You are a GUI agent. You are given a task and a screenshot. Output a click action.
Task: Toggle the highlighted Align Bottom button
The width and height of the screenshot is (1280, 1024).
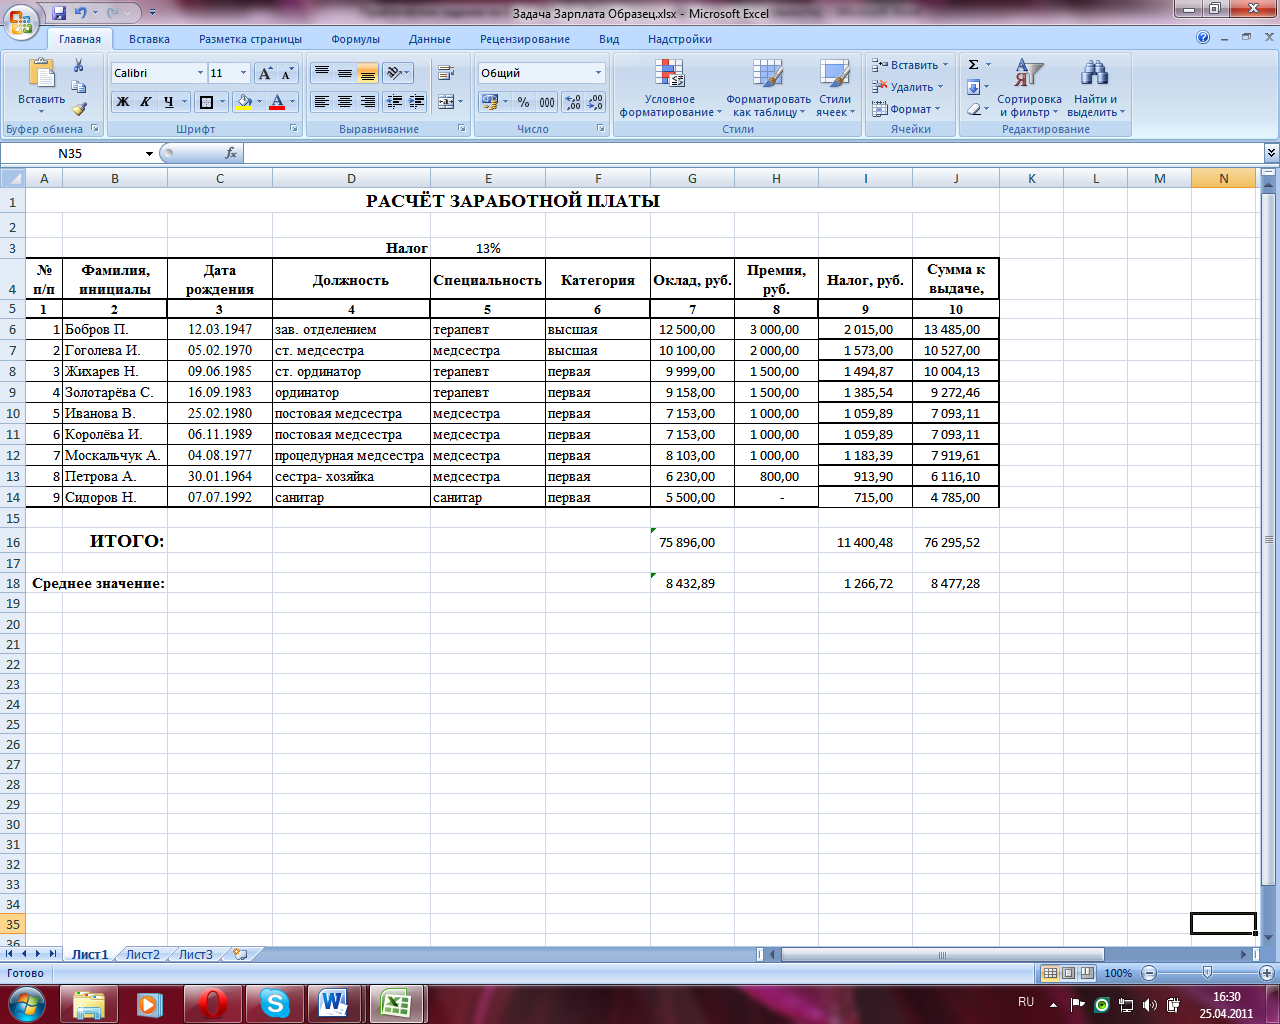point(367,73)
